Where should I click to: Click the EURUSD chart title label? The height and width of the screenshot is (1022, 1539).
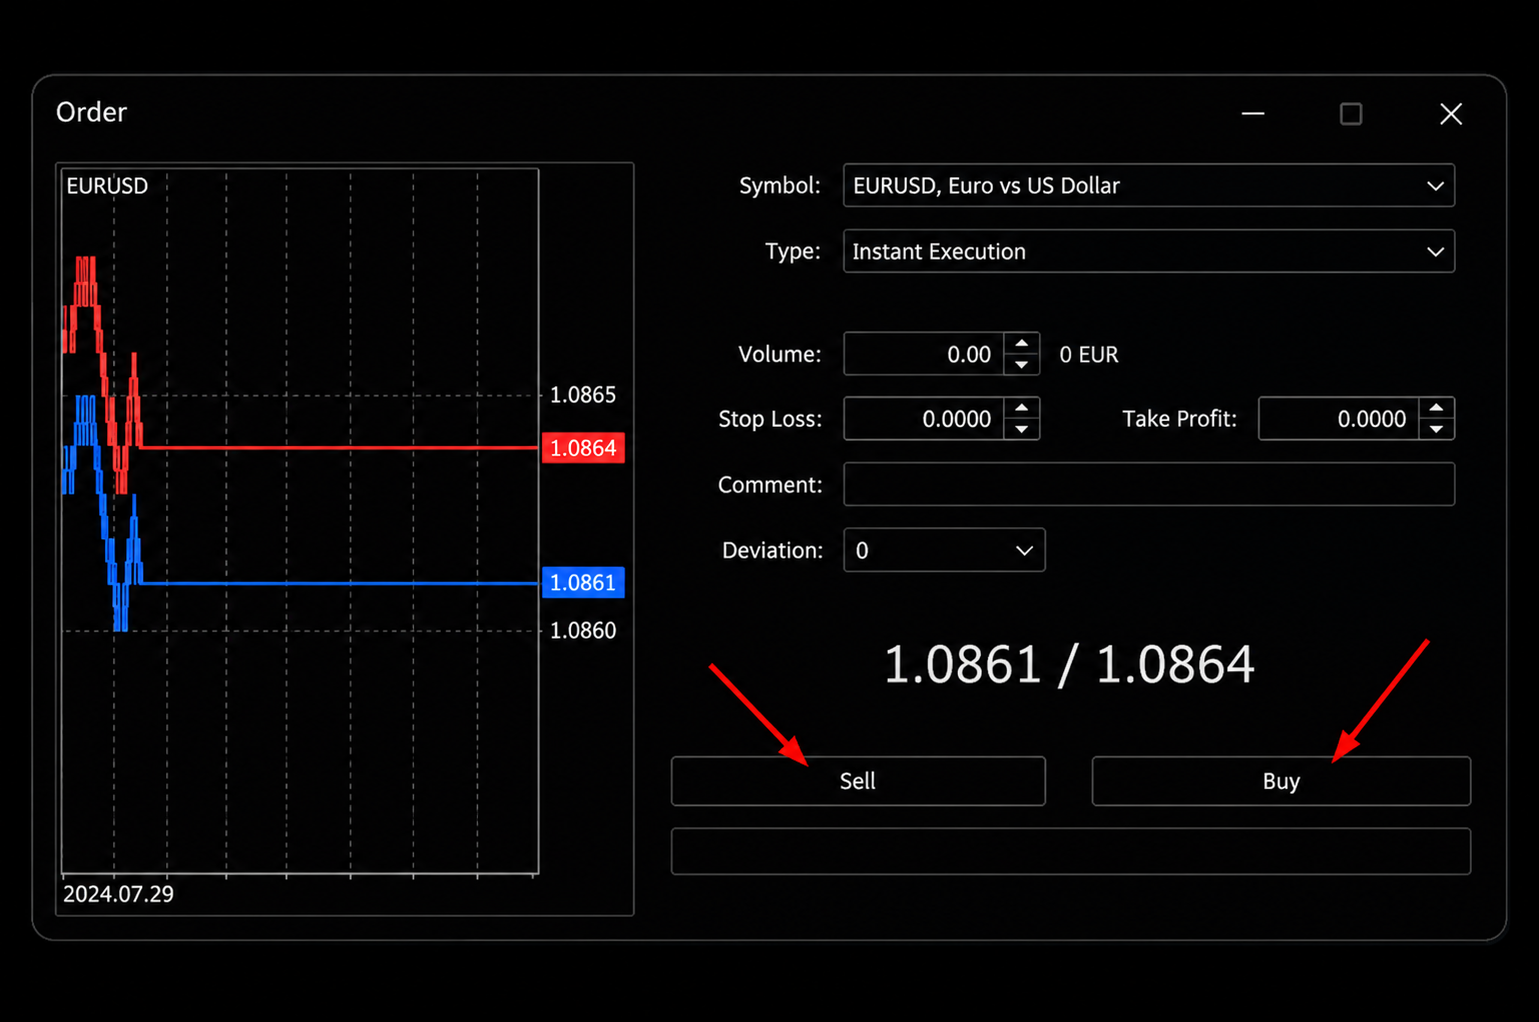pos(107,186)
